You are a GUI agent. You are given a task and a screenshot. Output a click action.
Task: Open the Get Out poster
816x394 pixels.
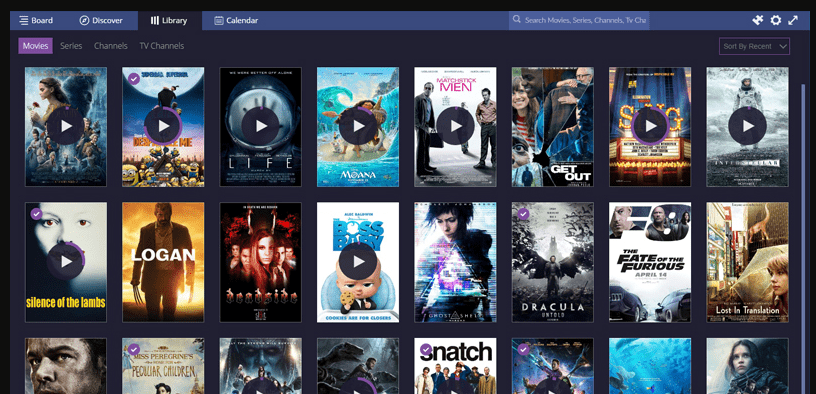553,126
